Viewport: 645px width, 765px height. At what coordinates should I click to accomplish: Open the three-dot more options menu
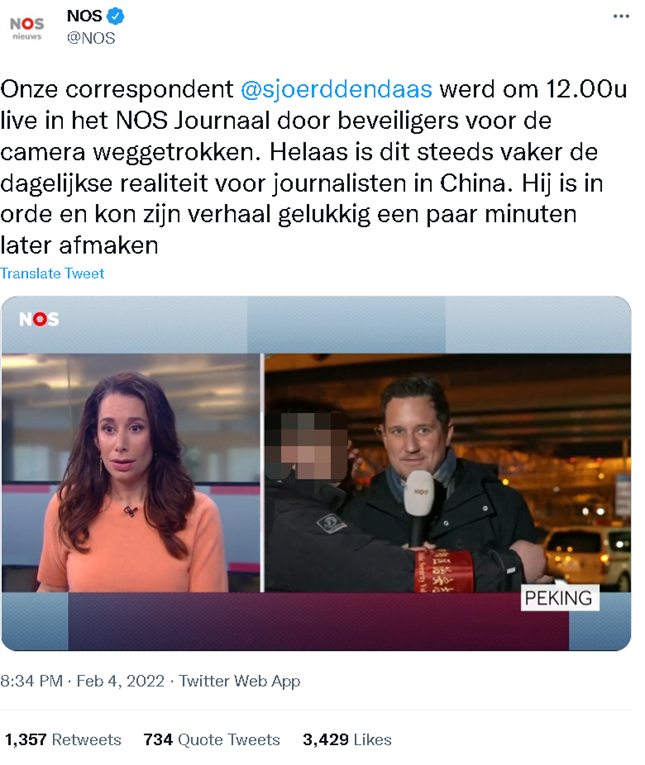click(x=621, y=17)
